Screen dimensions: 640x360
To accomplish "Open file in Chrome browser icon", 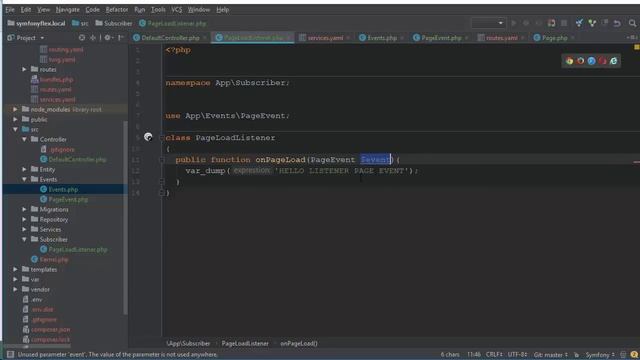I will [569, 61].
